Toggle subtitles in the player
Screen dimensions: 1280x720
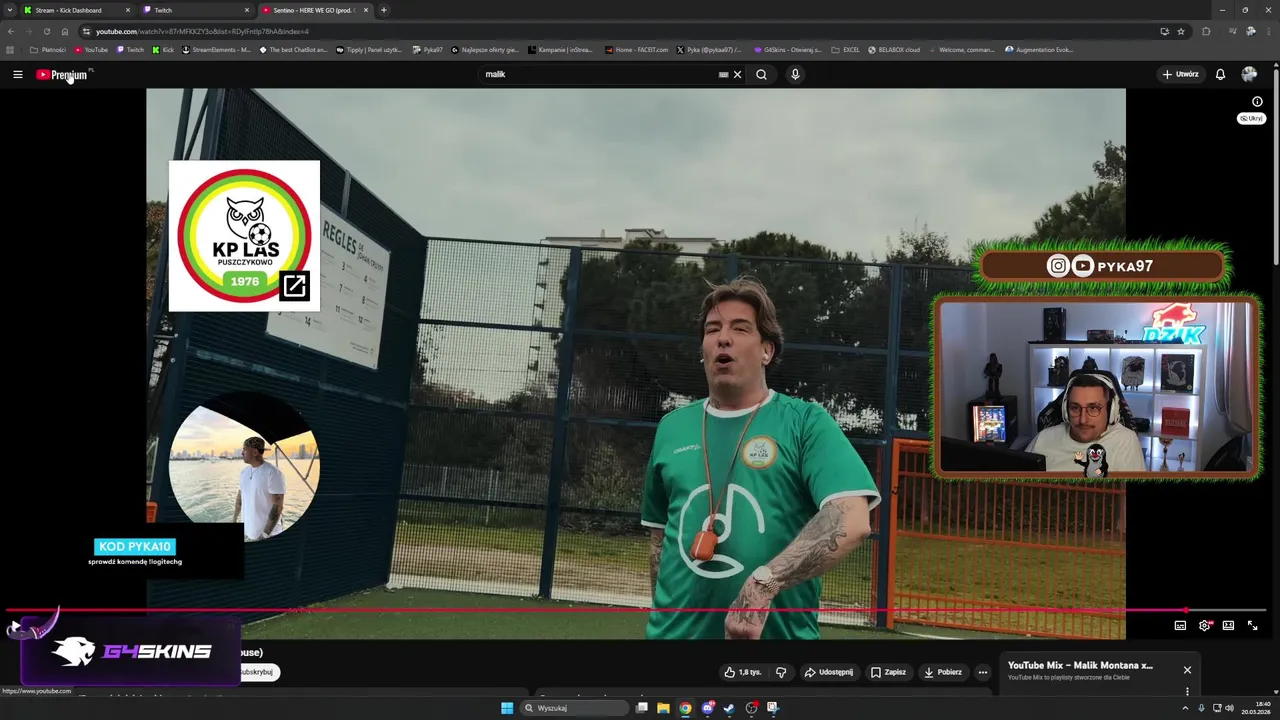[1180, 625]
